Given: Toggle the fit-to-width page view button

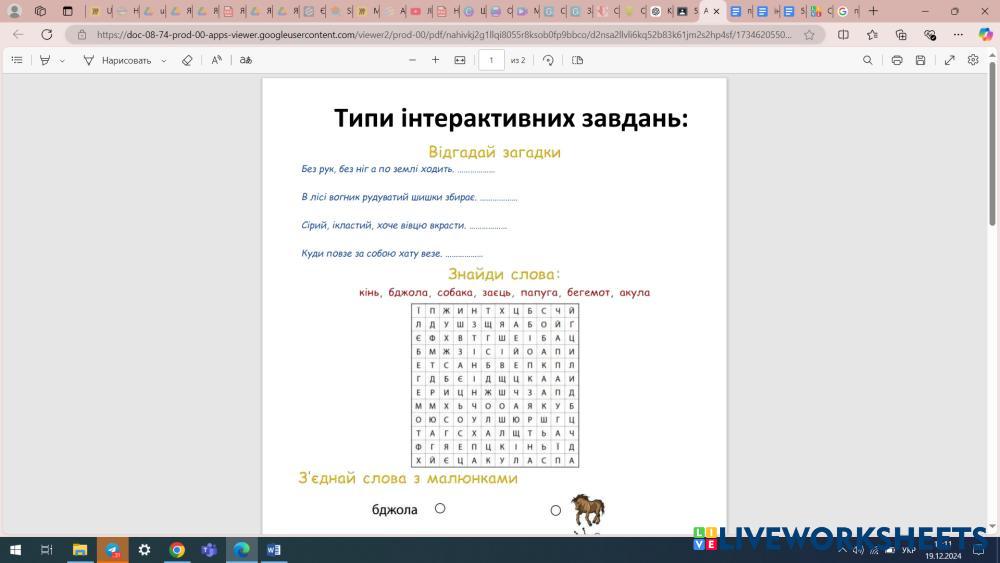Looking at the screenshot, I should 460,60.
